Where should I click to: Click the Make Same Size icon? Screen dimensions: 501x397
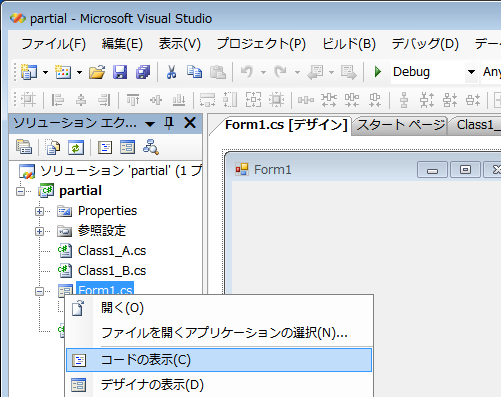[x=254, y=100]
